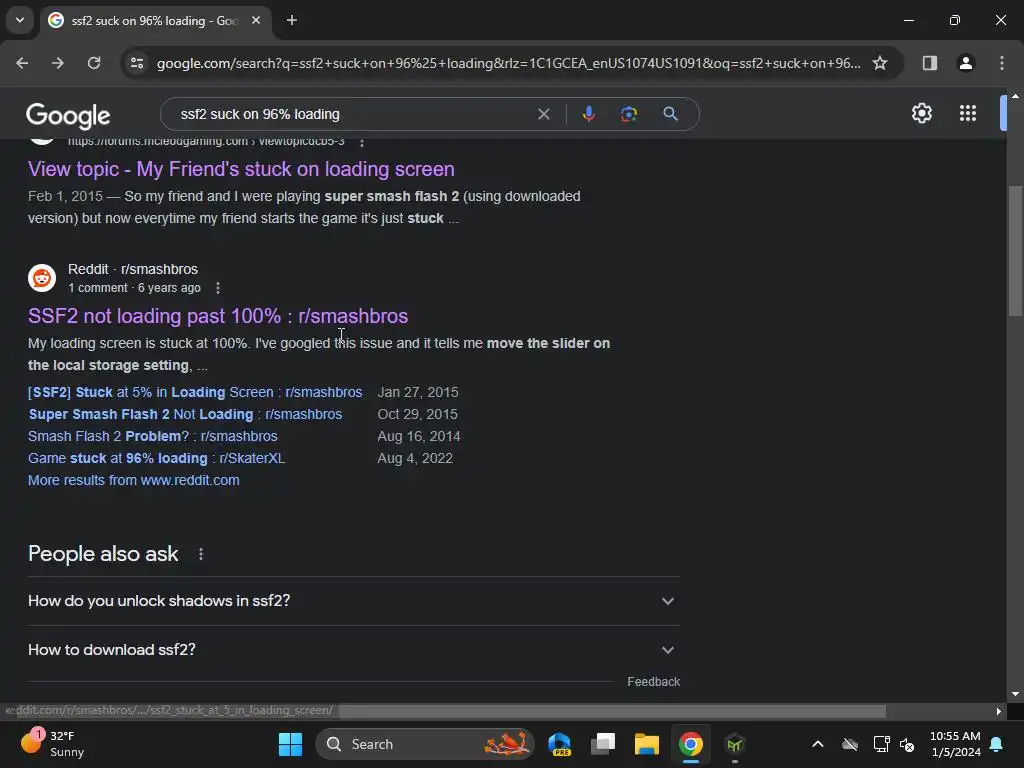Click Chrome icon on the taskbar
This screenshot has height=768, width=1024.
(690, 744)
